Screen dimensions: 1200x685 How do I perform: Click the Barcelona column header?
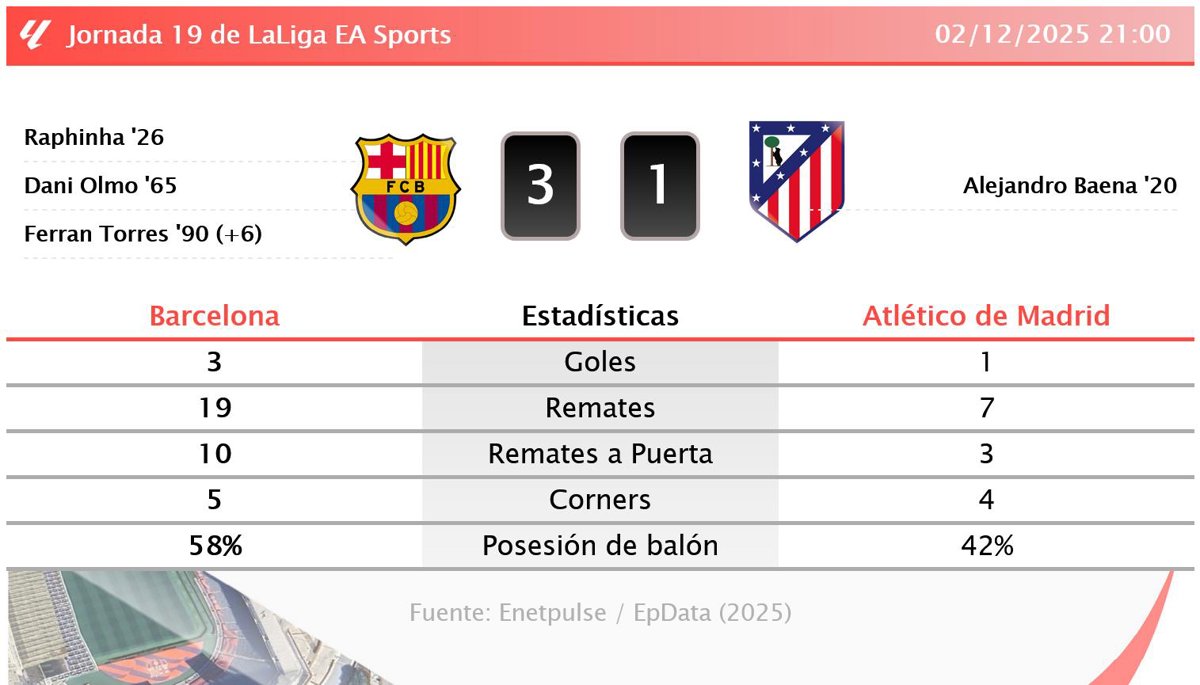pos(214,316)
